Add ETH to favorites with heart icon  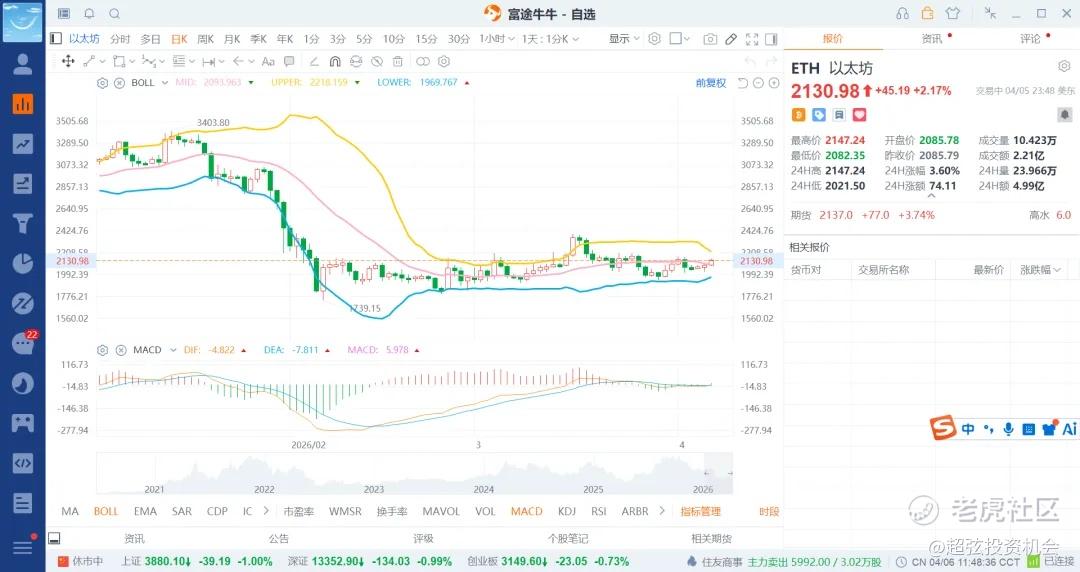[x=858, y=115]
